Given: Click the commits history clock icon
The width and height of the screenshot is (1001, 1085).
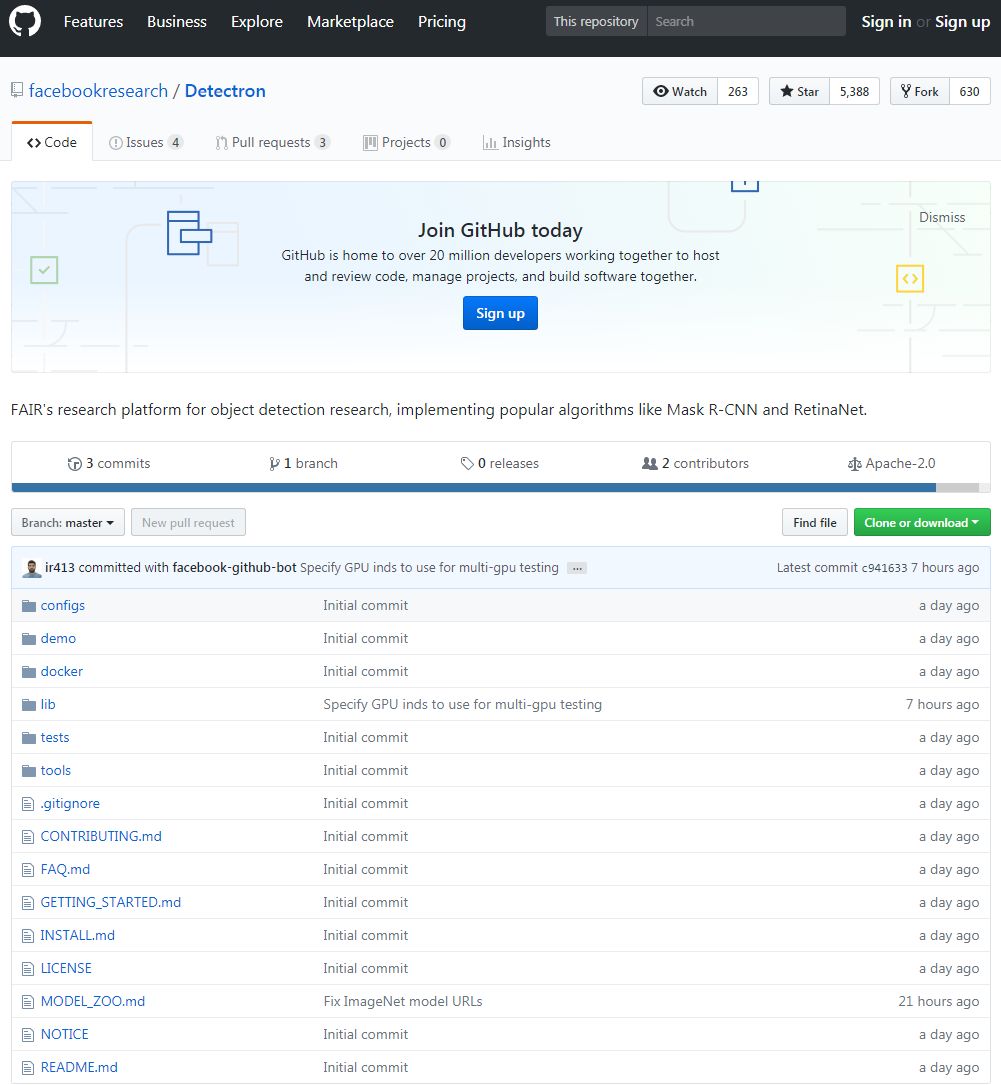Looking at the screenshot, I should pyautogui.click(x=75, y=464).
